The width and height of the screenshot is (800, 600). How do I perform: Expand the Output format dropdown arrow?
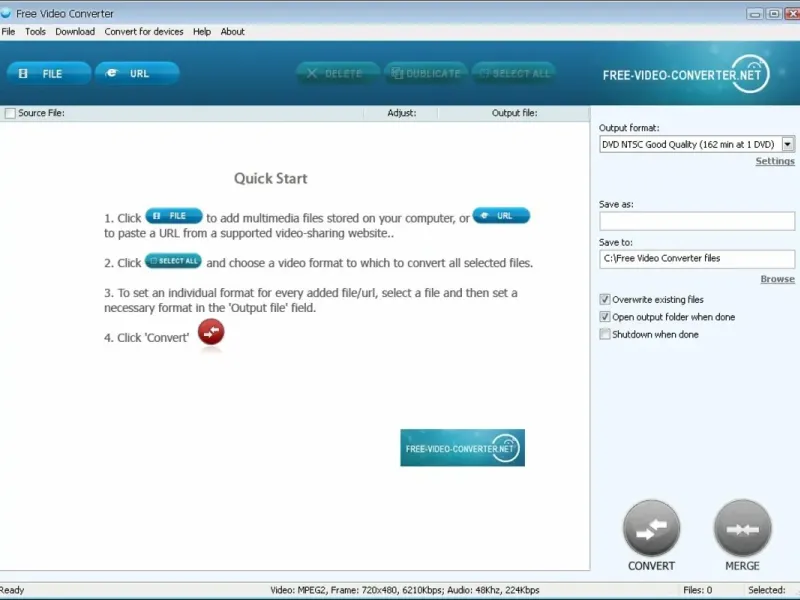pos(788,144)
